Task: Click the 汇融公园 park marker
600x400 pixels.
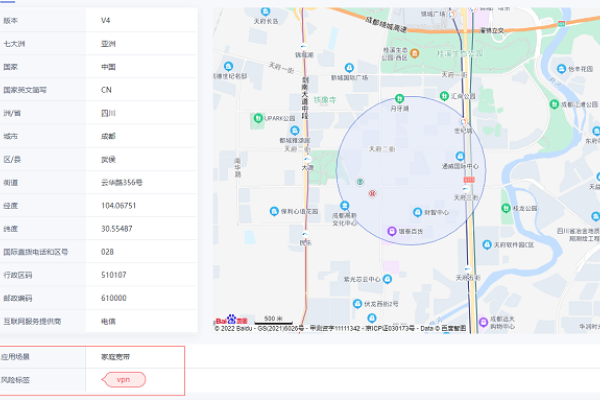Action: (444, 96)
